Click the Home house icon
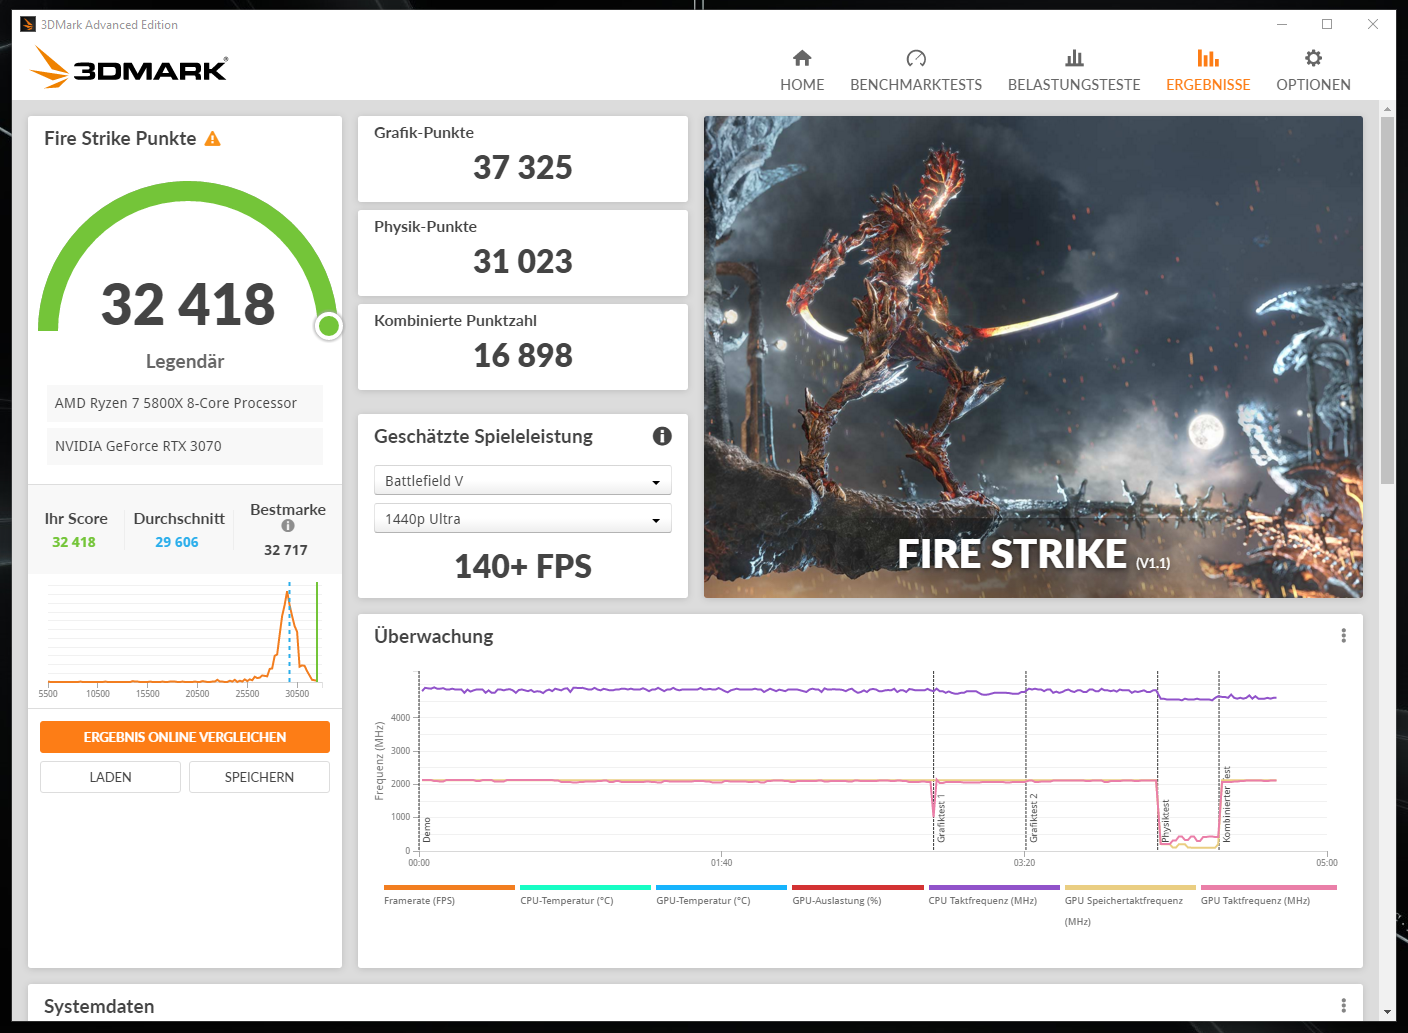The width and height of the screenshot is (1408, 1033). pos(802,58)
